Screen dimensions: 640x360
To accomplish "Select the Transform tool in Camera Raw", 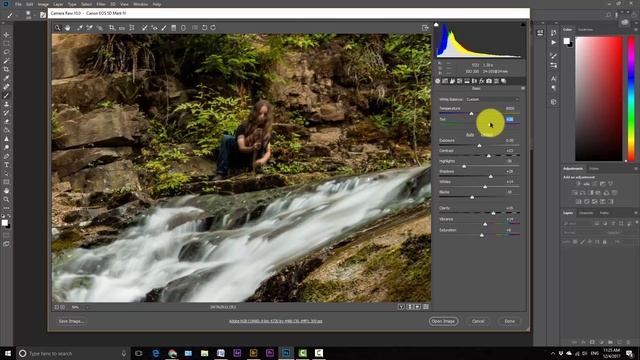I will [x=132, y=28].
